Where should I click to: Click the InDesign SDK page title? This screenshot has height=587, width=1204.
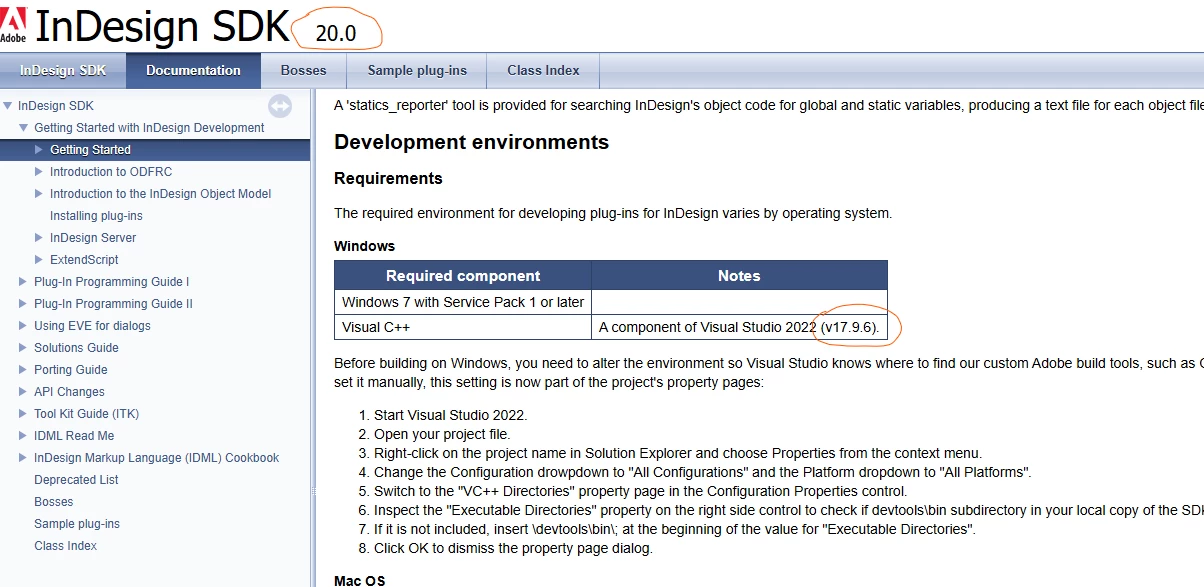pyautogui.click(x=162, y=27)
